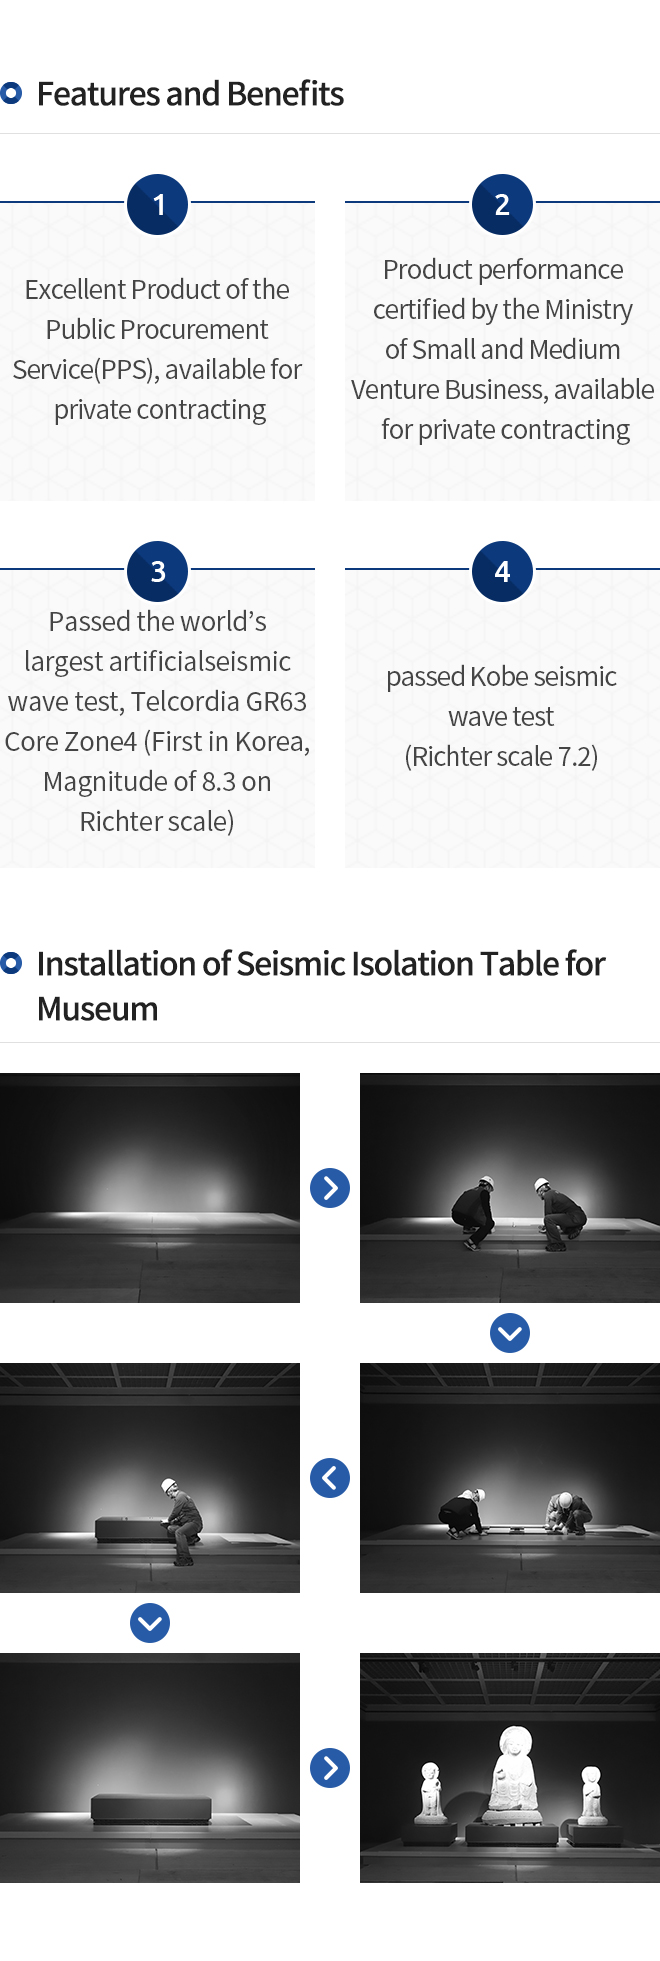Click right arrow before Buddha statues photo
The width and height of the screenshot is (660, 1961).
coord(330,1768)
